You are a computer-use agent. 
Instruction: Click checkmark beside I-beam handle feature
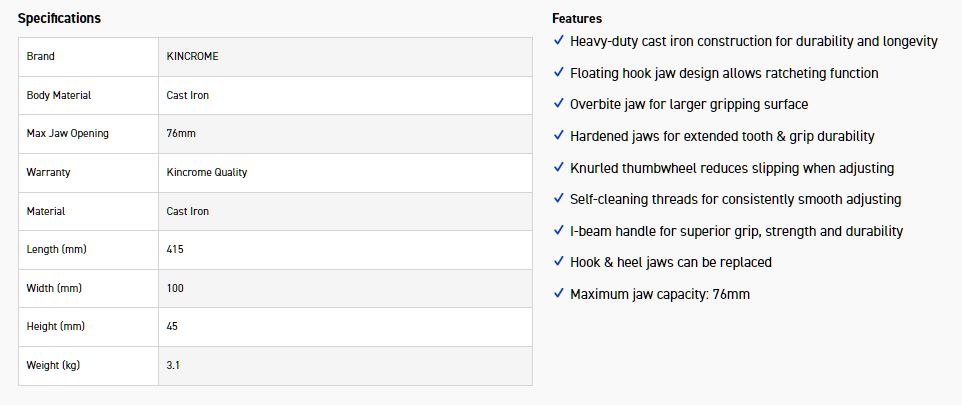(x=558, y=231)
